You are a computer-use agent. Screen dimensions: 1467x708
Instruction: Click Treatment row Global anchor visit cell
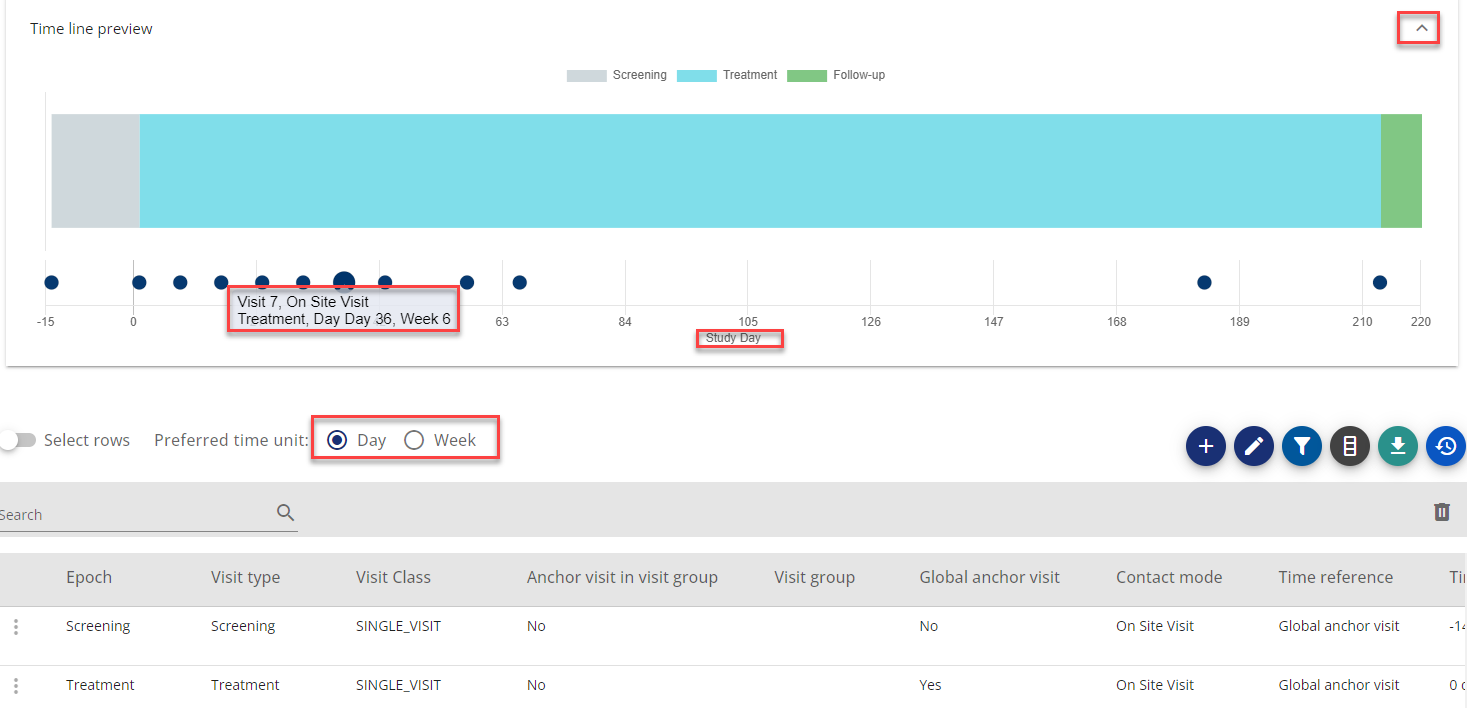coord(1338,686)
